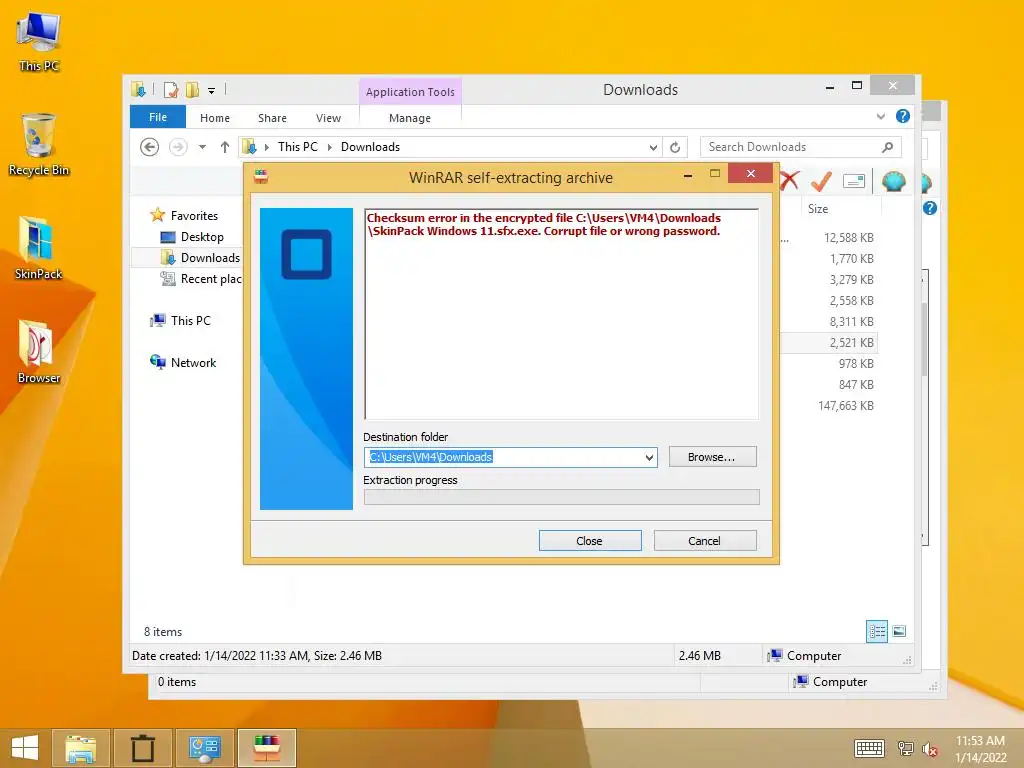Open the SkinPack desktop folder
Viewport: 1024px width, 768px height.
38,248
